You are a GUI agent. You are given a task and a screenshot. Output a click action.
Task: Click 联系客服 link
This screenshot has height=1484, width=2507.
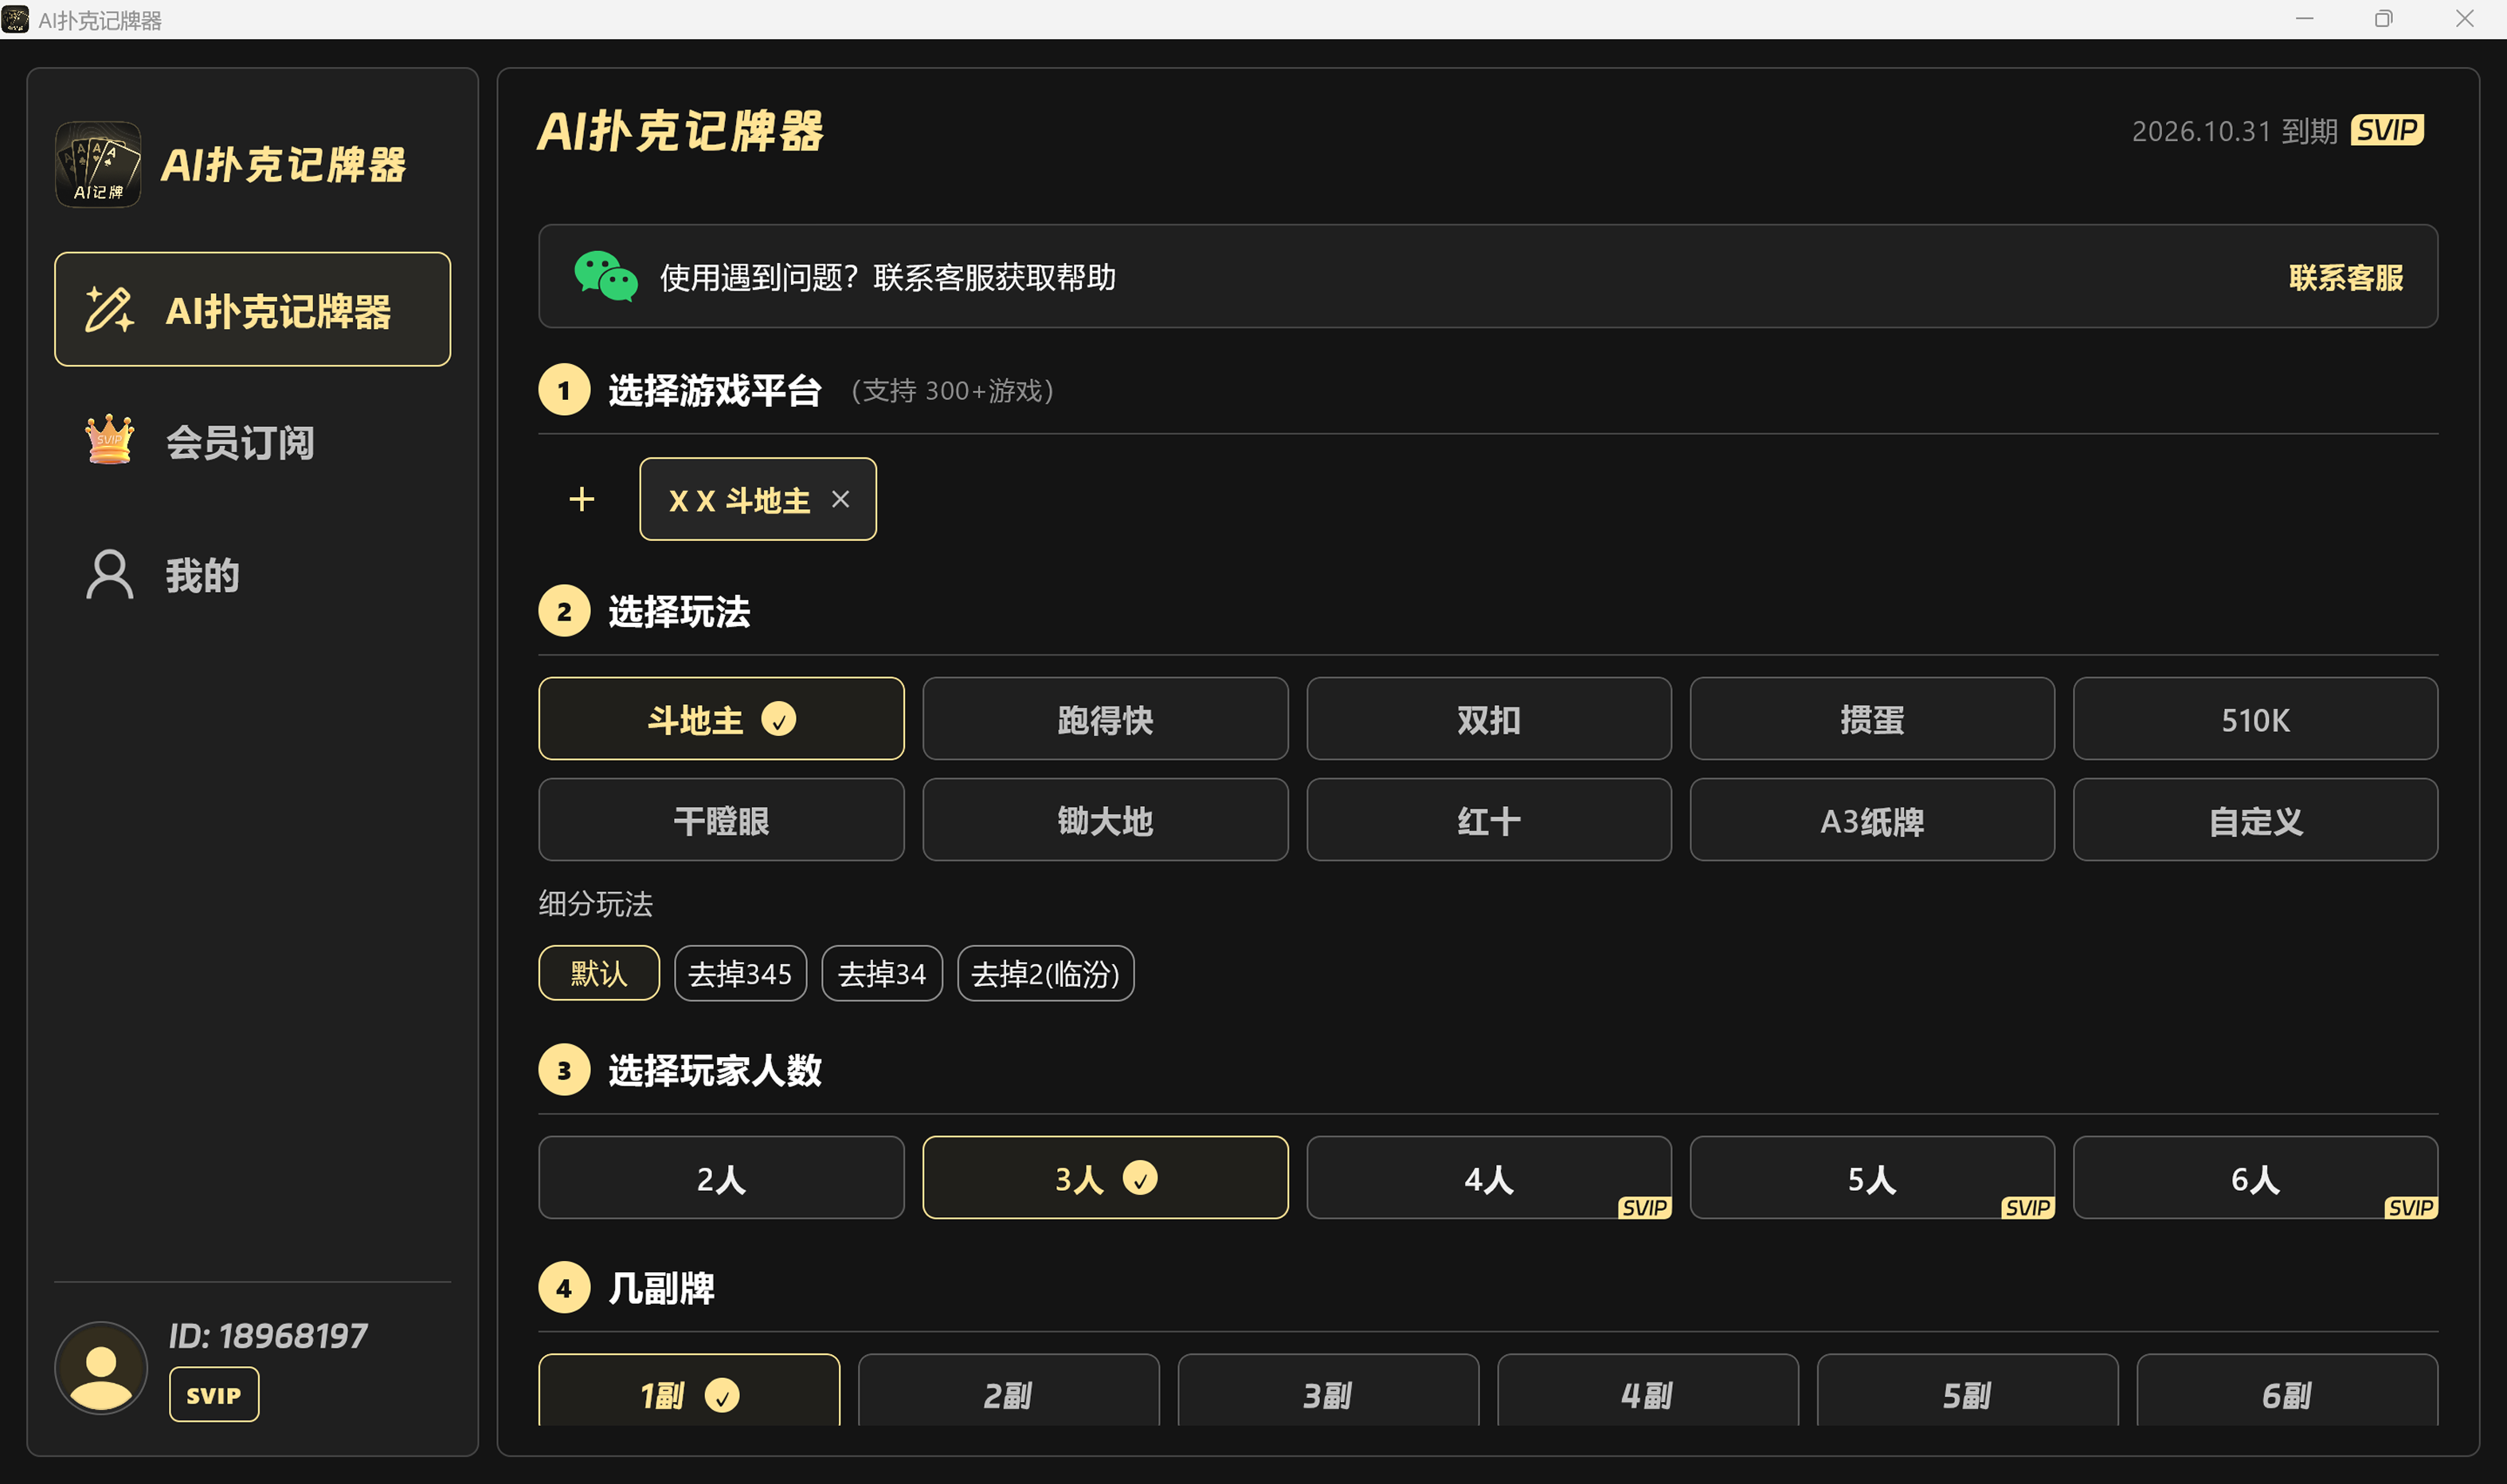click(x=2346, y=277)
